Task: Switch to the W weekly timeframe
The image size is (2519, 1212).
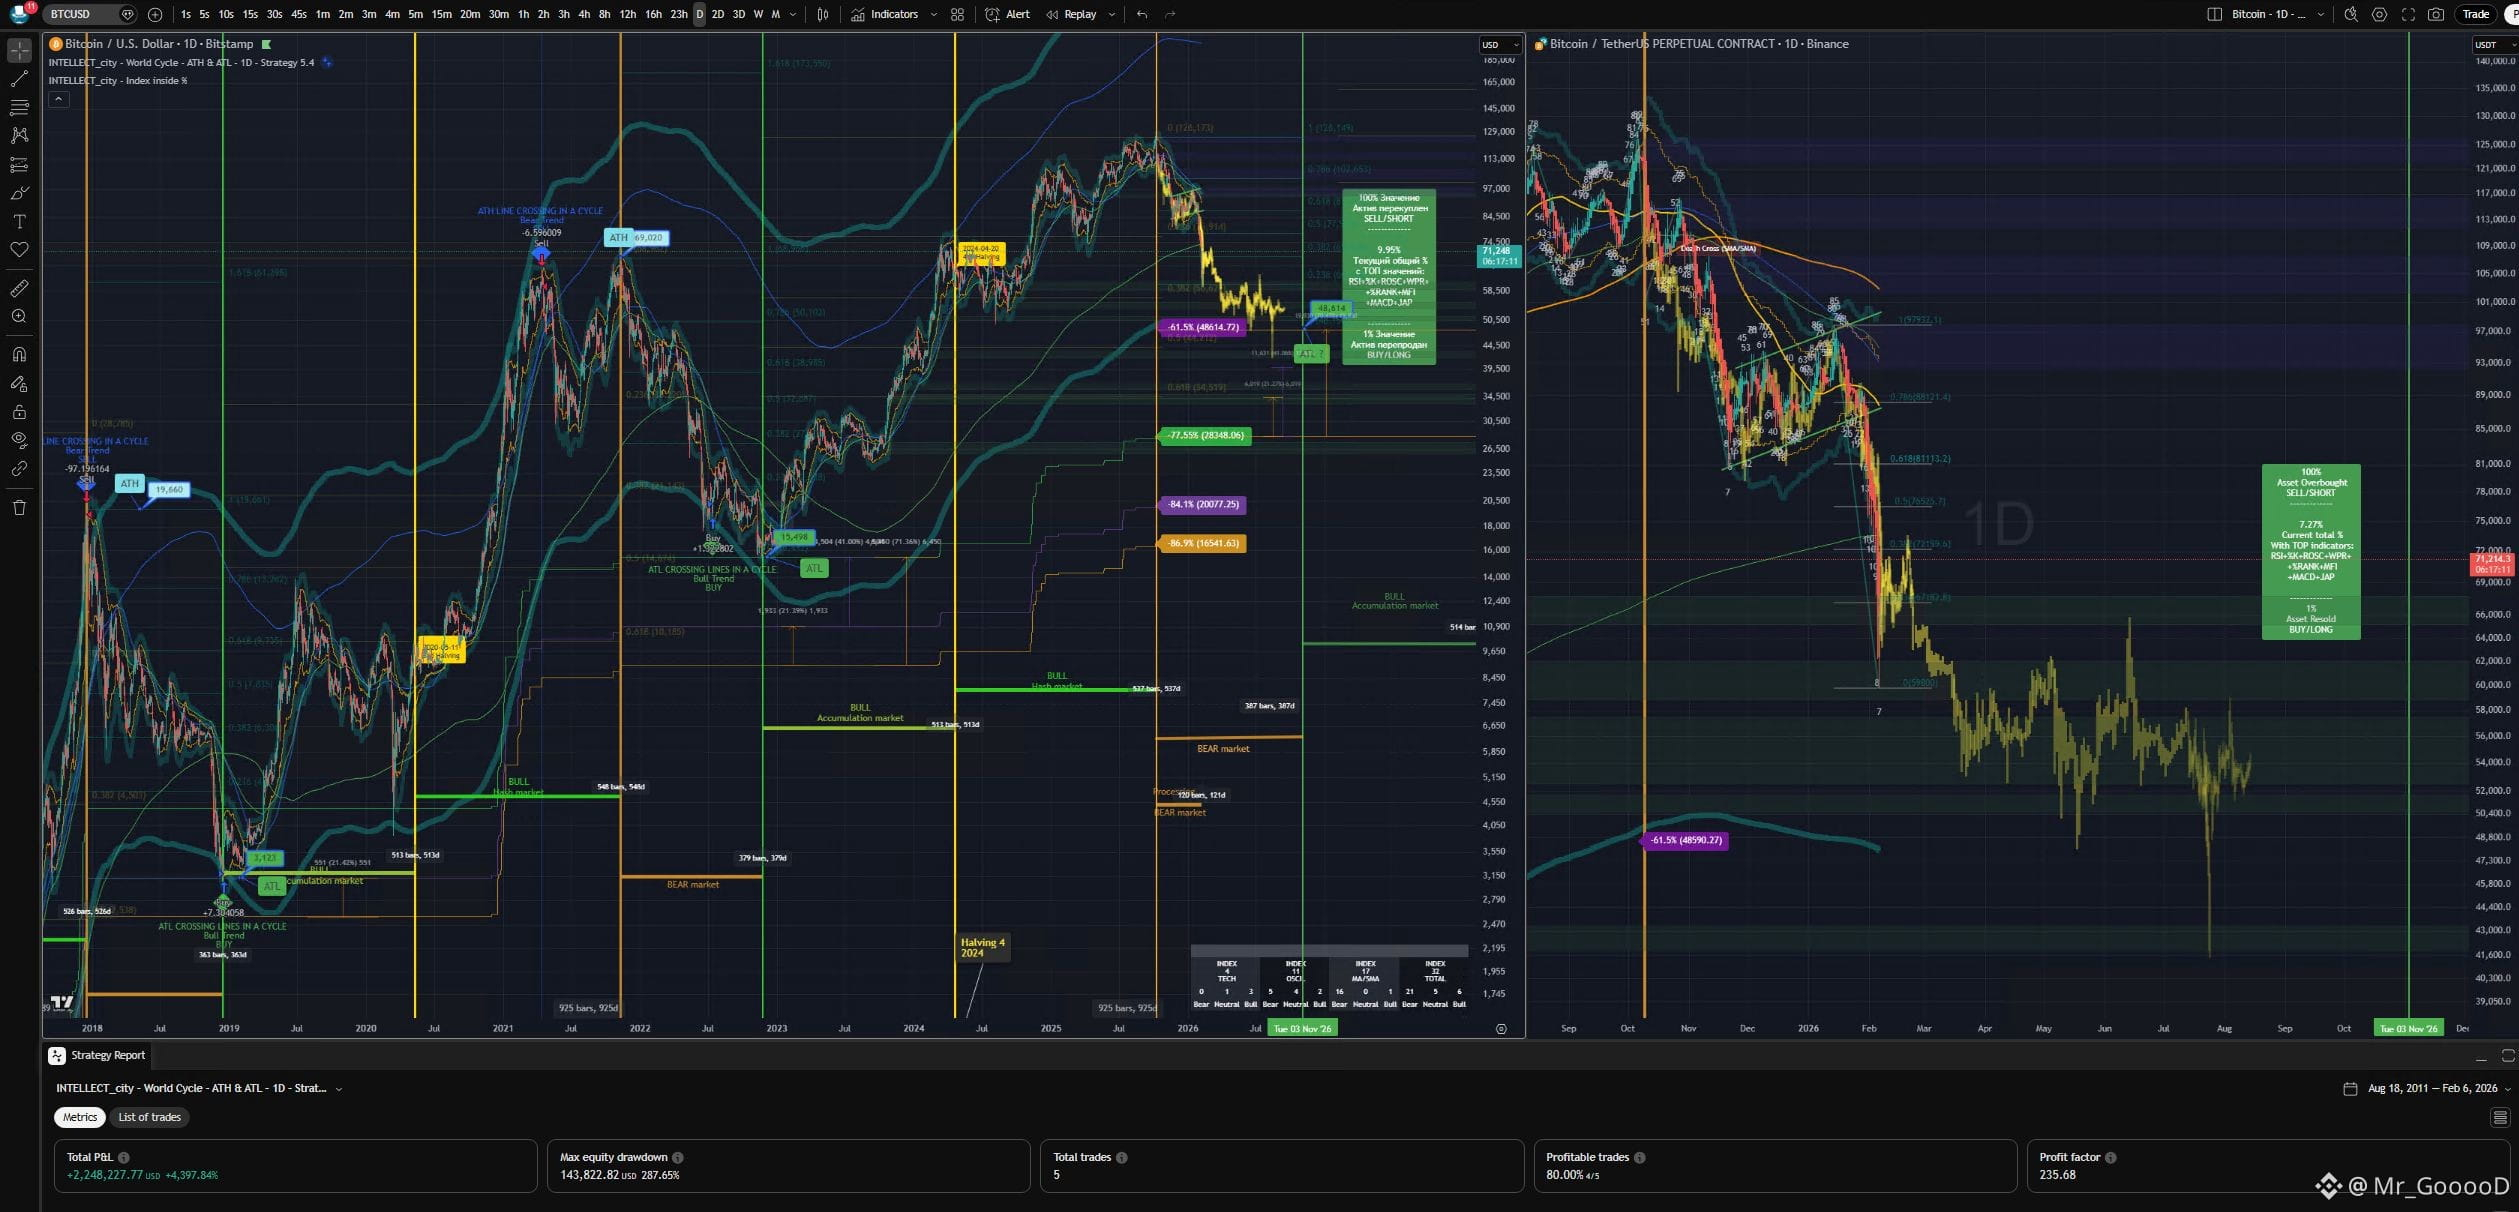Action: [x=758, y=14]
